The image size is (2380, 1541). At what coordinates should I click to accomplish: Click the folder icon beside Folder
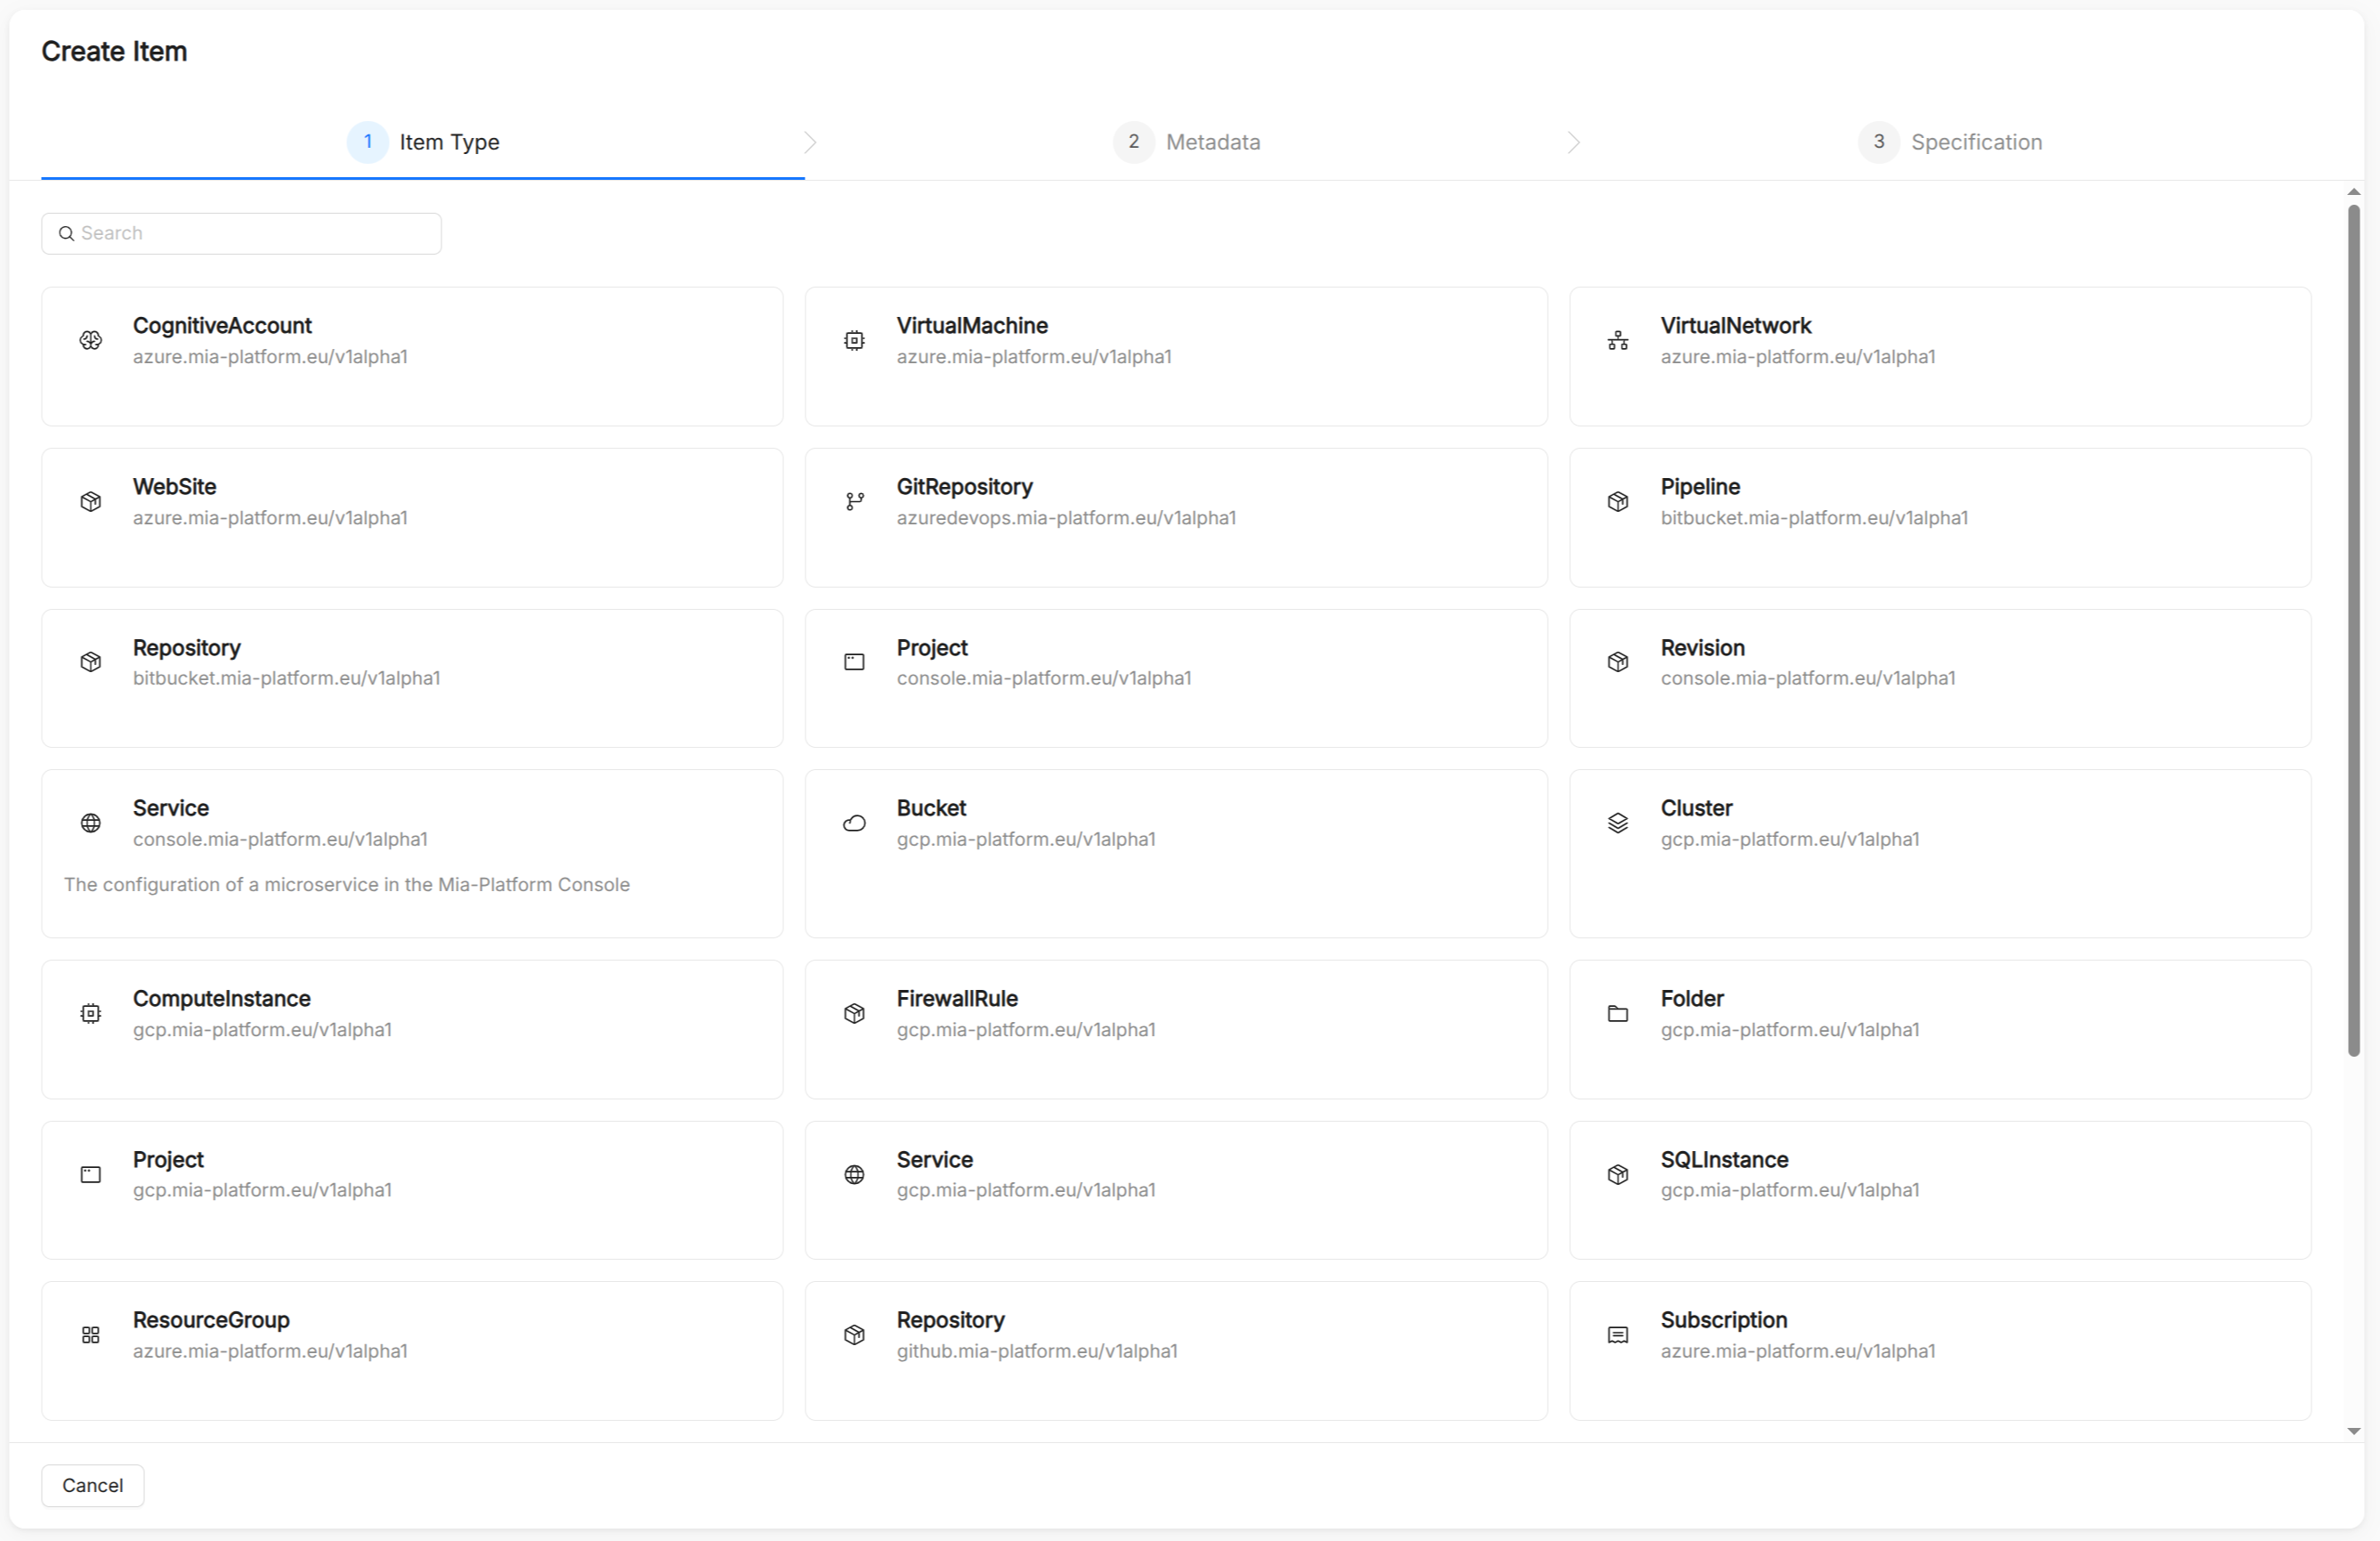(x=1618, y=1014)
